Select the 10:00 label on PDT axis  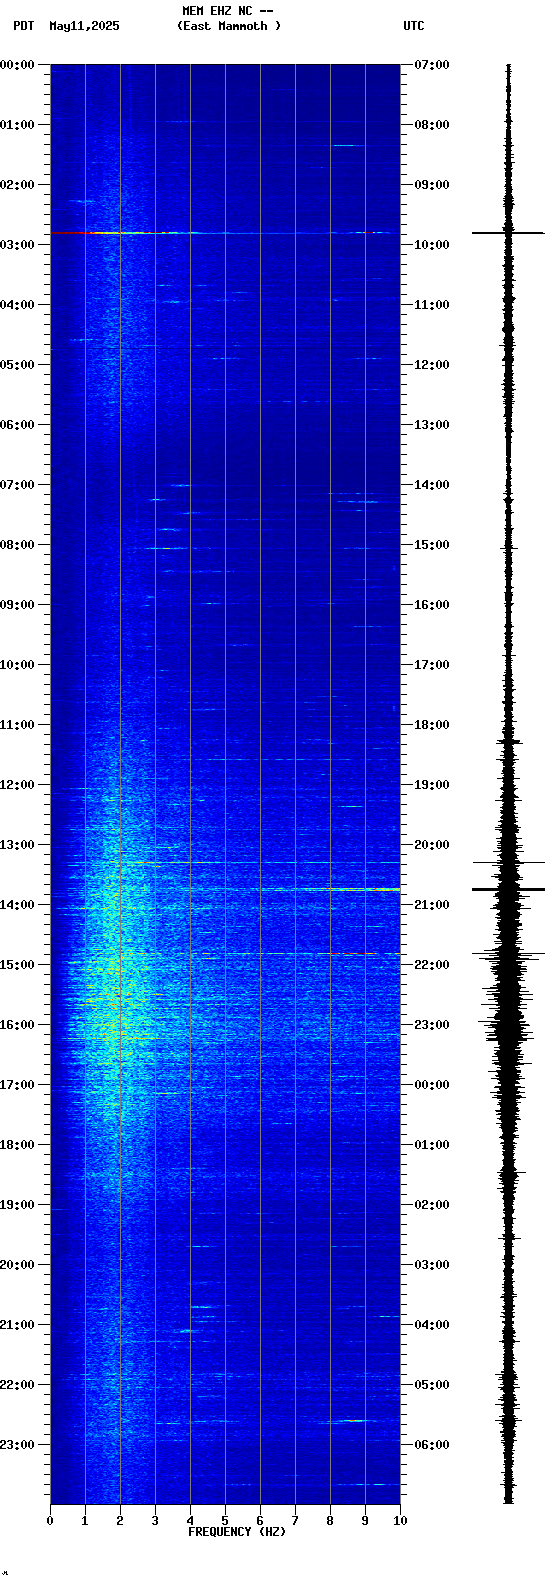tap(18, 665)
